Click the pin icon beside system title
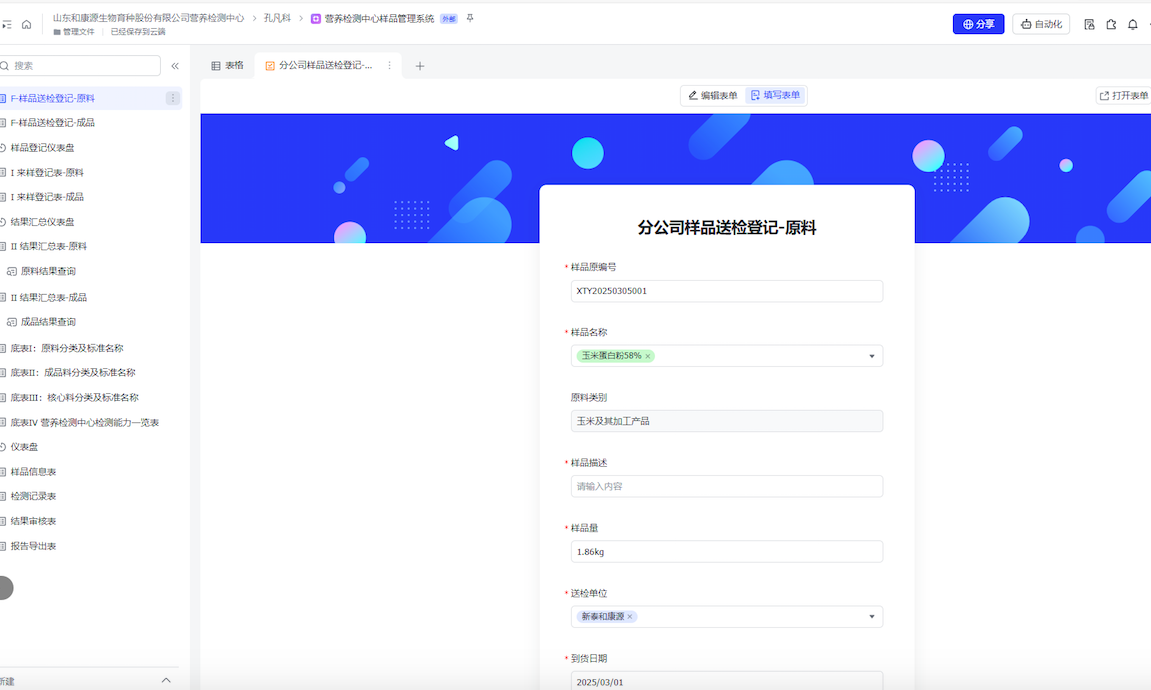 (471, 18)
